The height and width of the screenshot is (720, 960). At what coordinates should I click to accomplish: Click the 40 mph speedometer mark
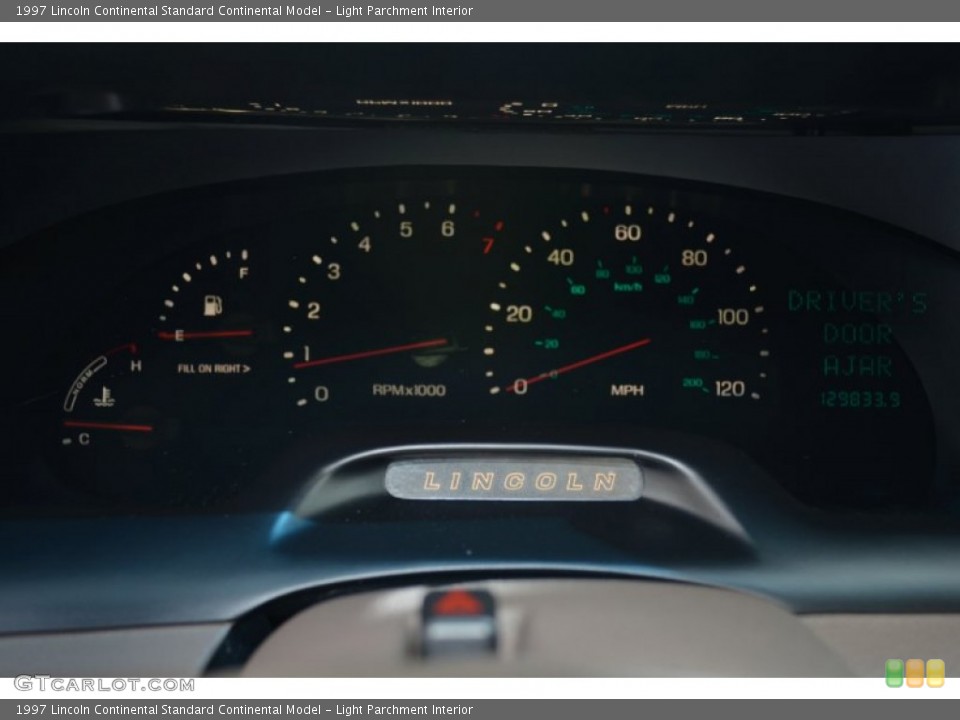coord(560,257)
